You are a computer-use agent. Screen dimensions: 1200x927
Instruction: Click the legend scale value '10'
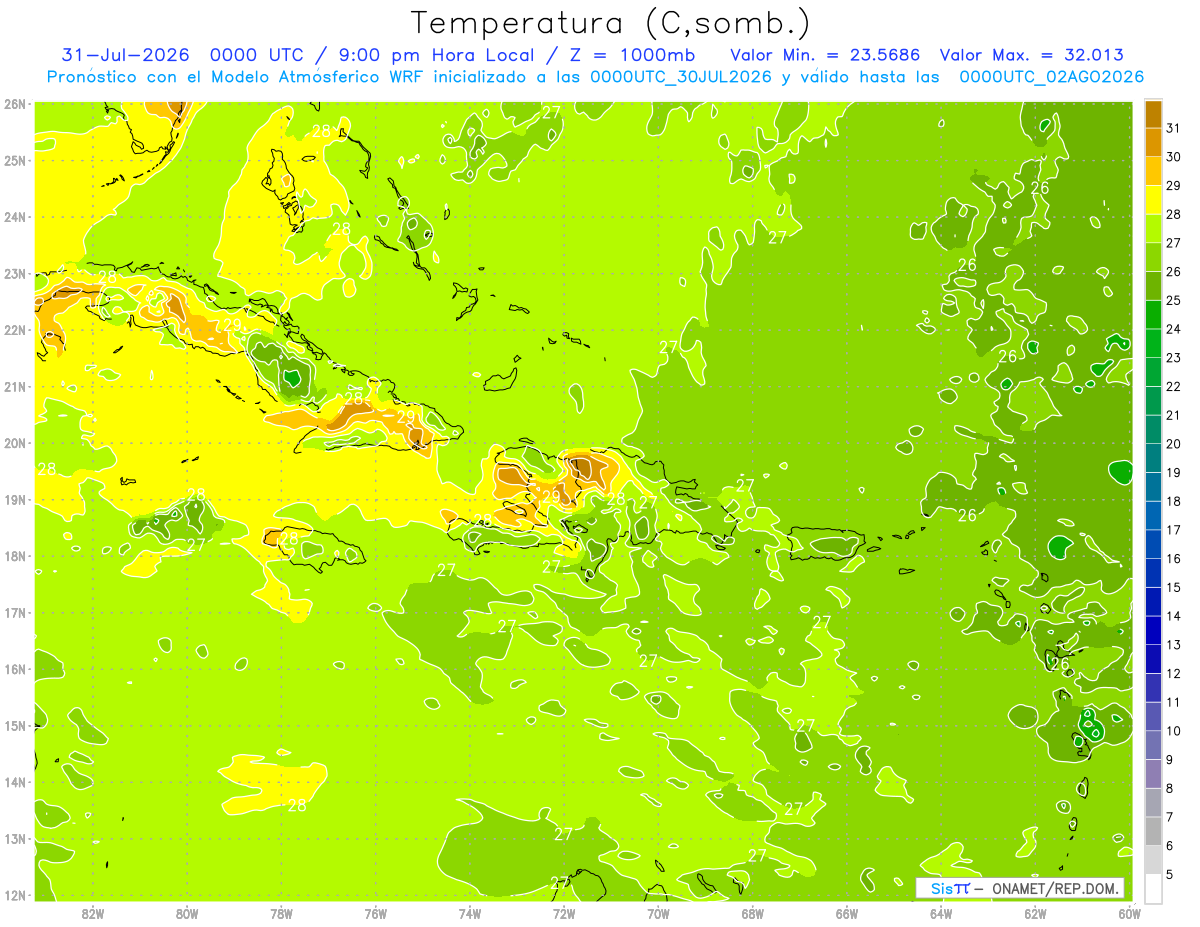[x=1173, y=731]
